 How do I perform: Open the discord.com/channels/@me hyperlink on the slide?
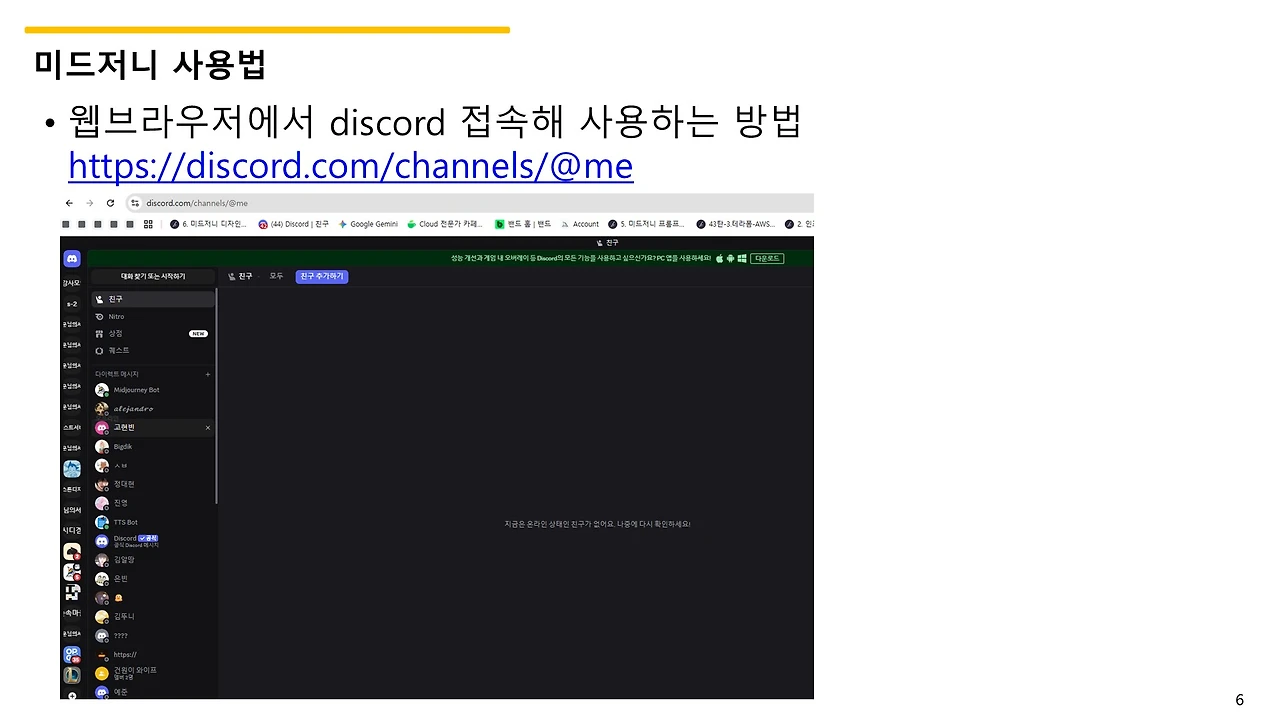350,165
